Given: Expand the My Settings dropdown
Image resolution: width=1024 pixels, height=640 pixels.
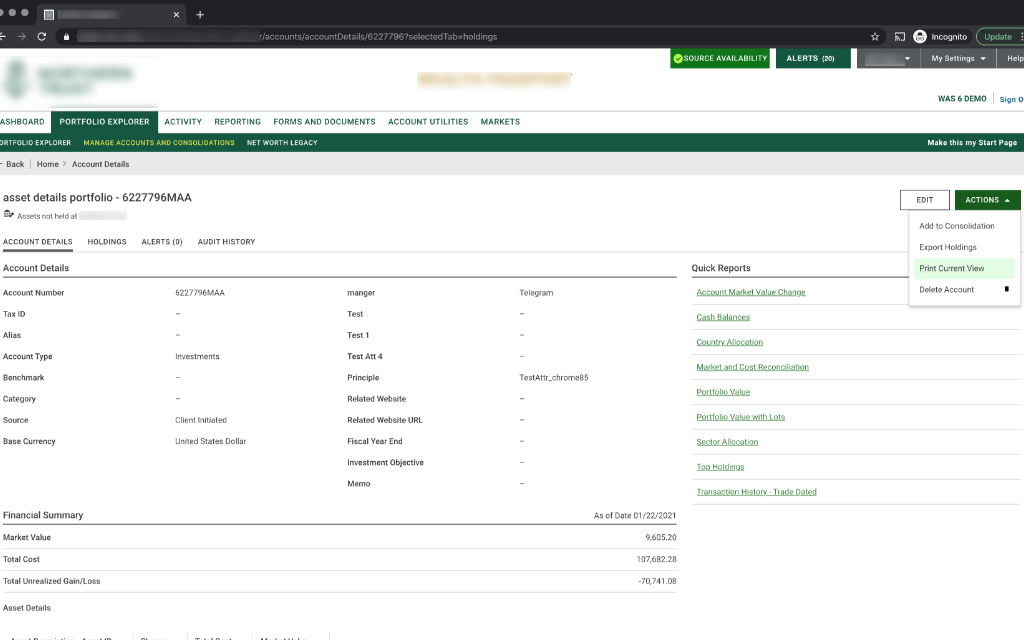Looking at the screenshot, I should click(958, 59).
